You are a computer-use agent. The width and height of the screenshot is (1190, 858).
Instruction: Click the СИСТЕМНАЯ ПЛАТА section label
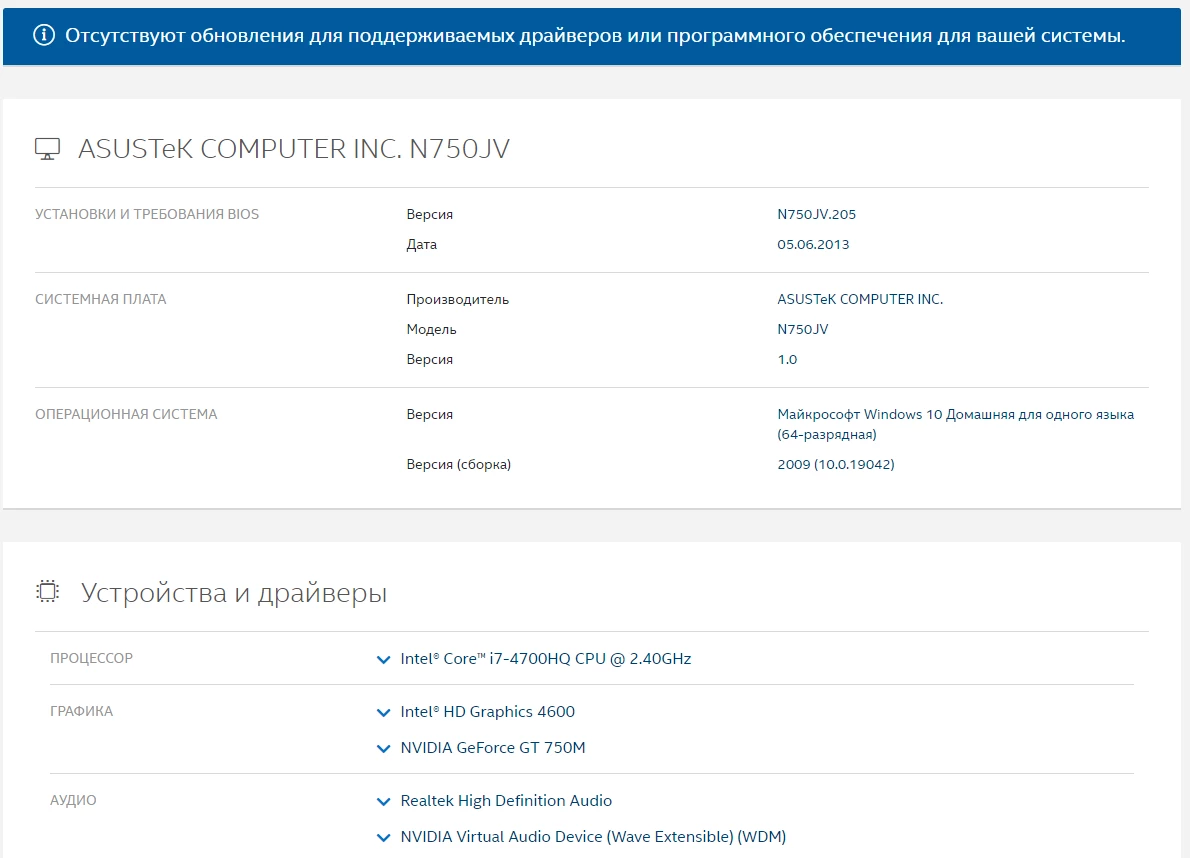[x=100, y=299]
